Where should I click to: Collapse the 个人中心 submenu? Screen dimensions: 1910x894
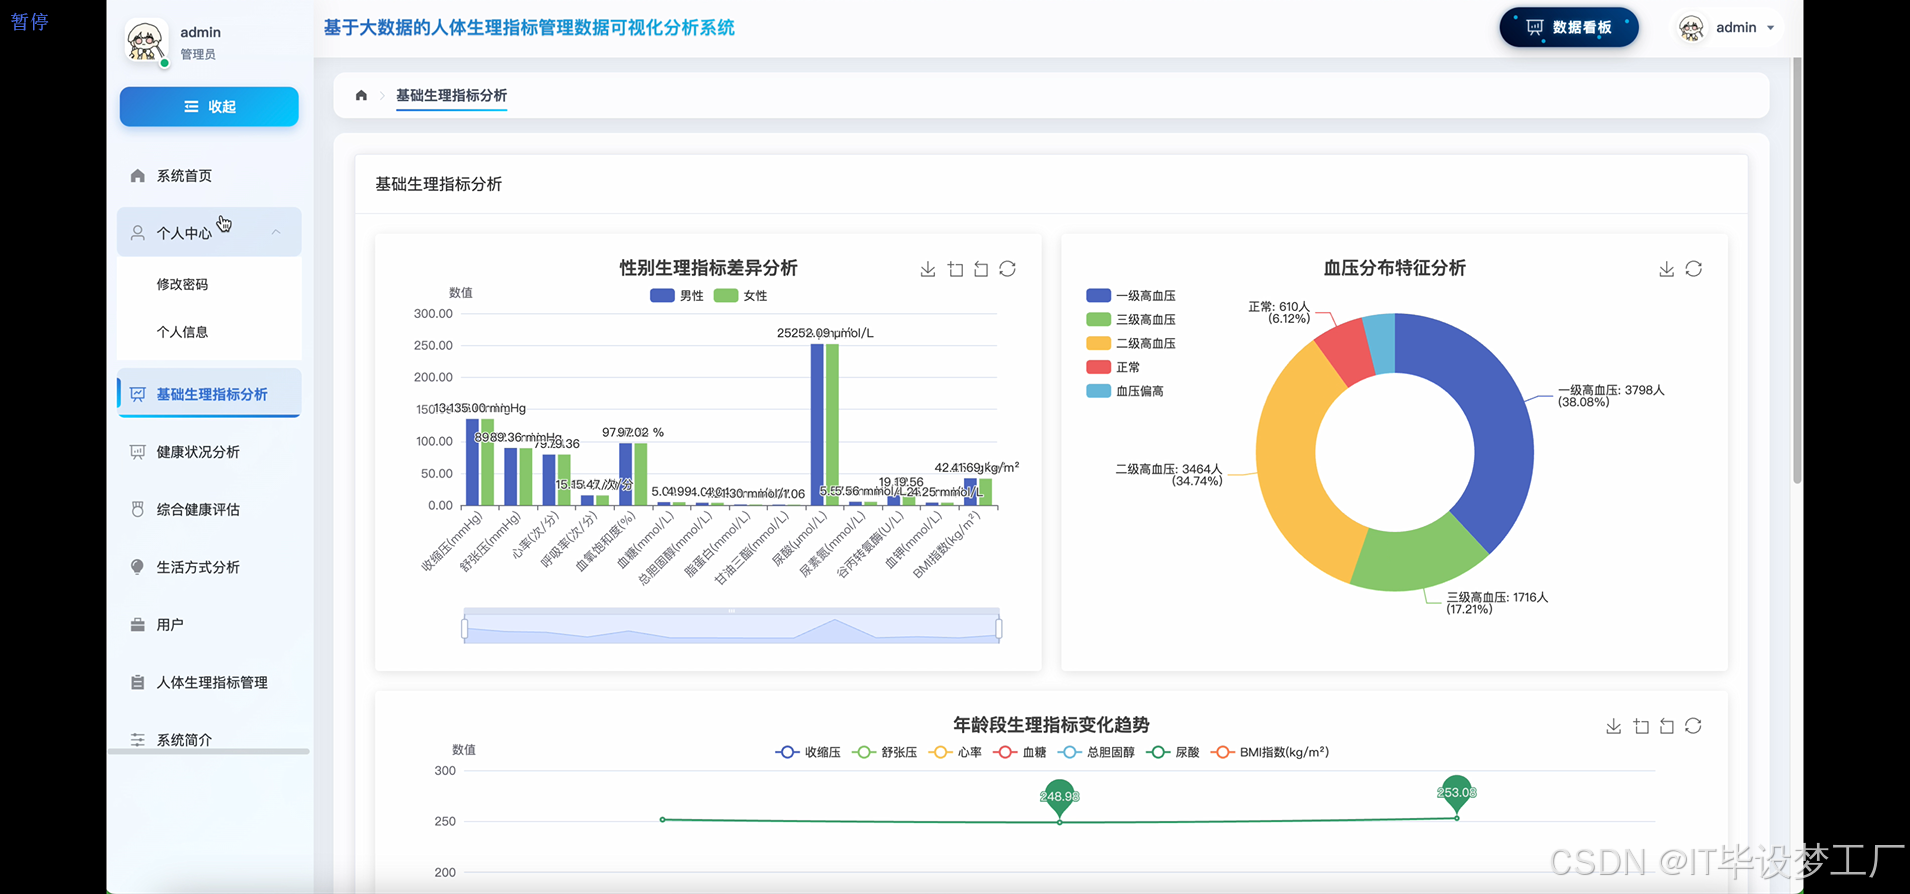pos(209,232)
